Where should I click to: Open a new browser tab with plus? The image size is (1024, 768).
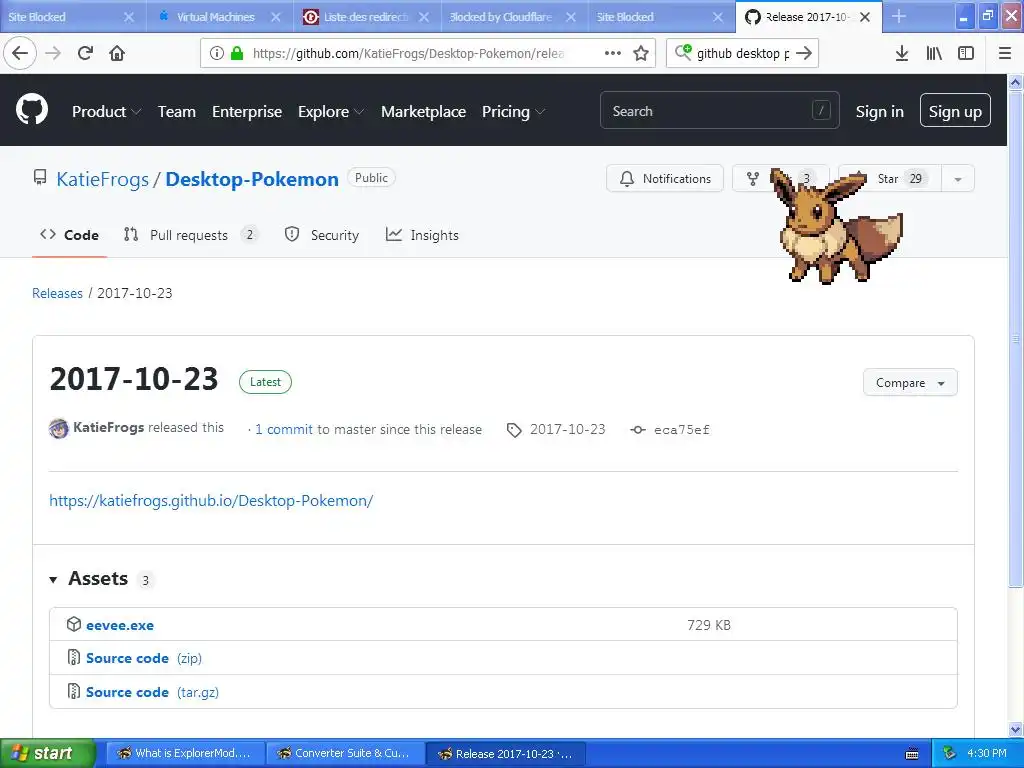click(x=899, y=16)
